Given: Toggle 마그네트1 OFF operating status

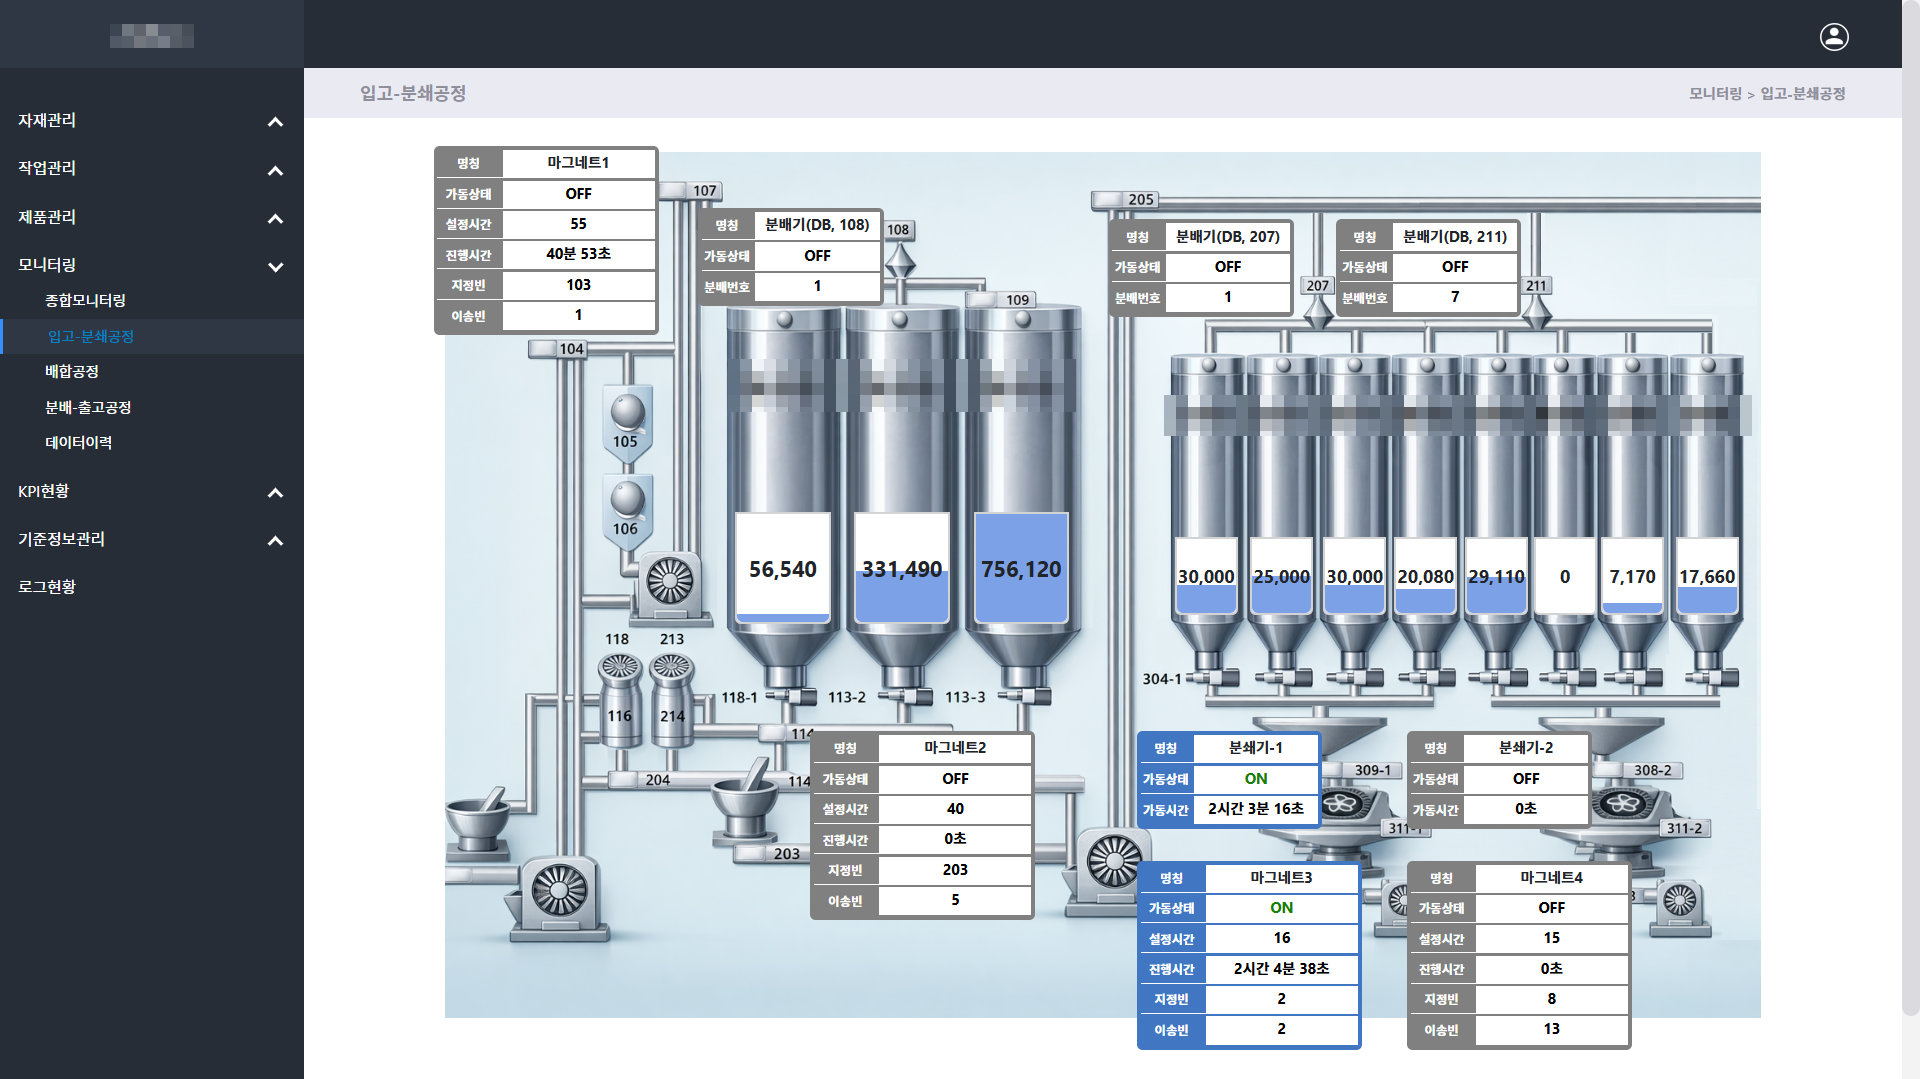Looking at the screenshot, I should click(x=578, y=194).
